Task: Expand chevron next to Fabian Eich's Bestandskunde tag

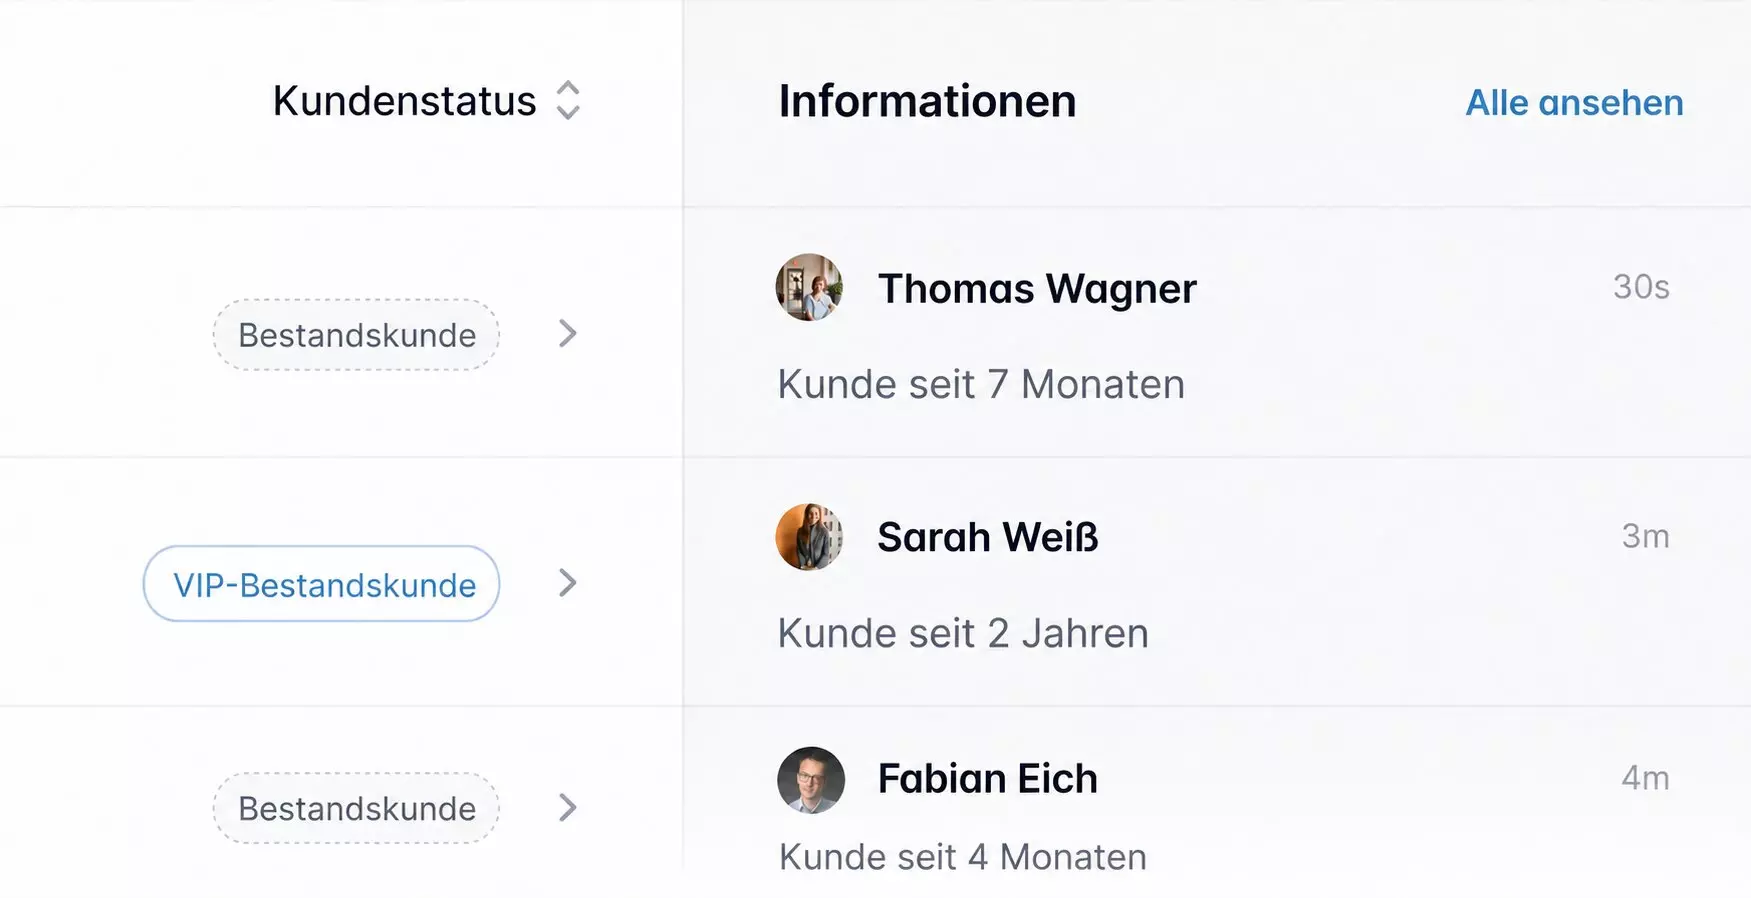Action: coord(568,807)
